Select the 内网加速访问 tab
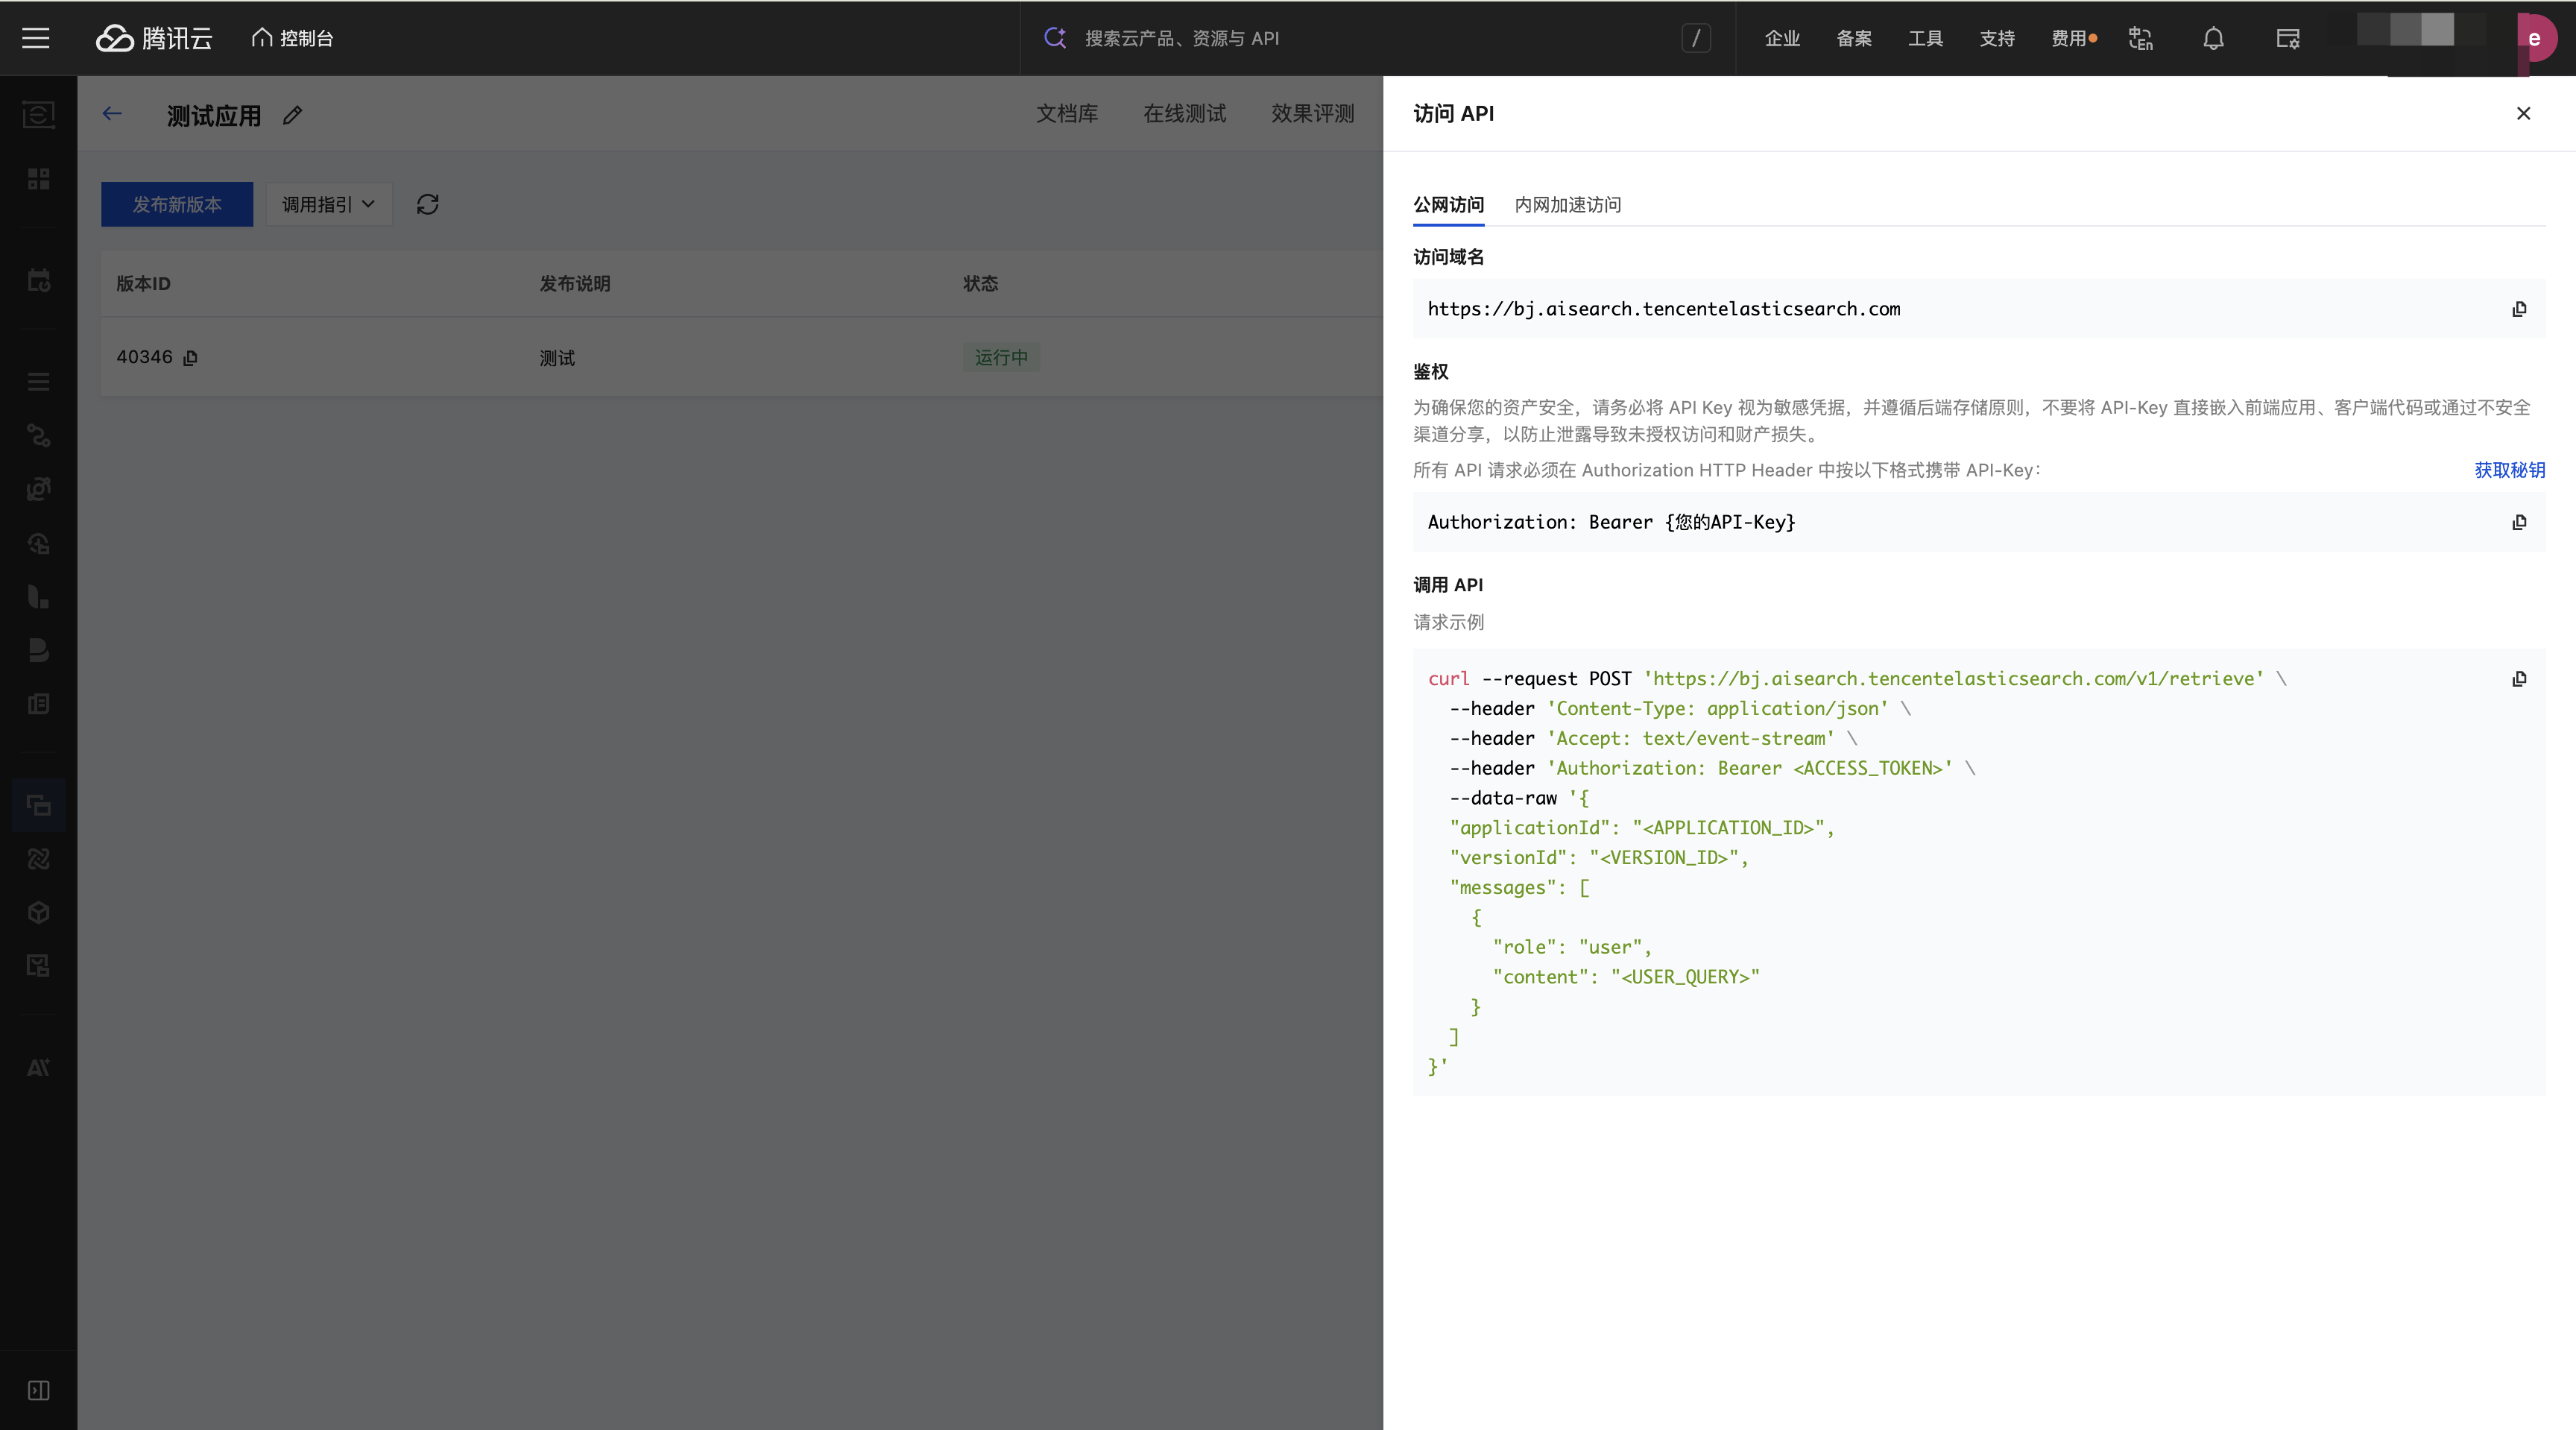Image resolution: width=2576 pixels, height=1430 pixels. [x=1567, y=204]
